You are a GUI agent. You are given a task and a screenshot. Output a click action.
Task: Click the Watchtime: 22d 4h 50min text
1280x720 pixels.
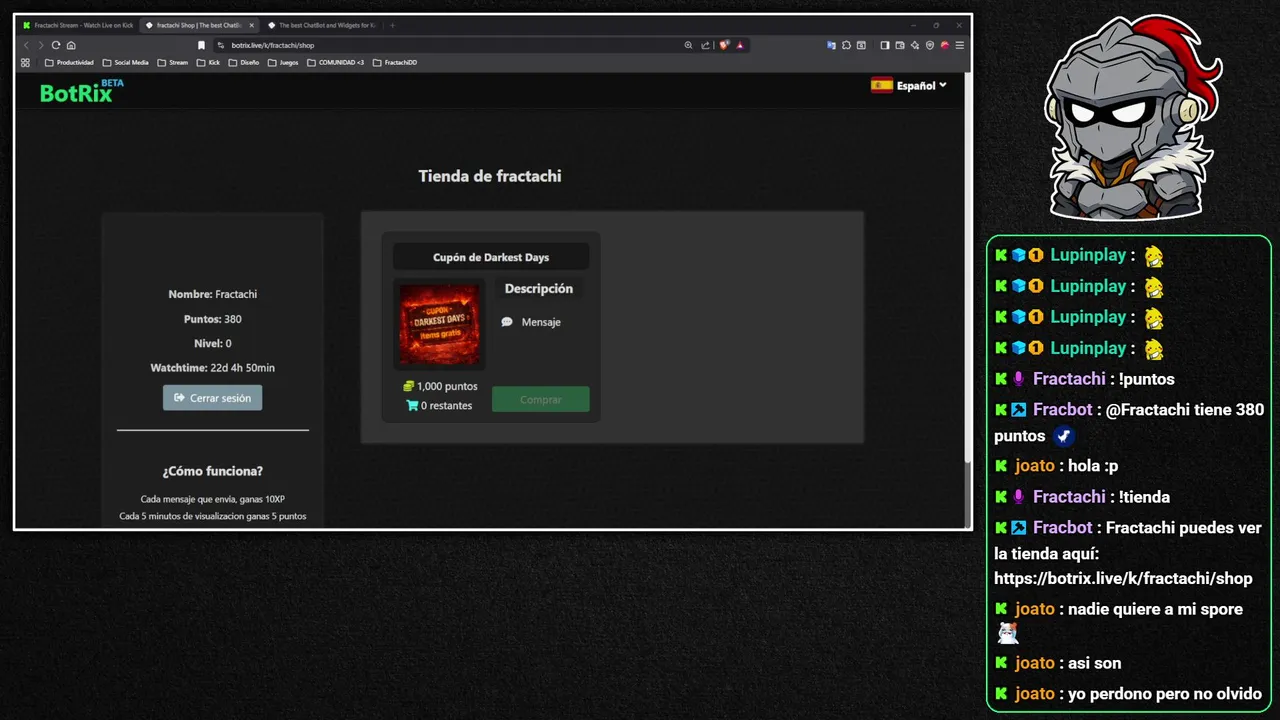(x=213, y=368)
